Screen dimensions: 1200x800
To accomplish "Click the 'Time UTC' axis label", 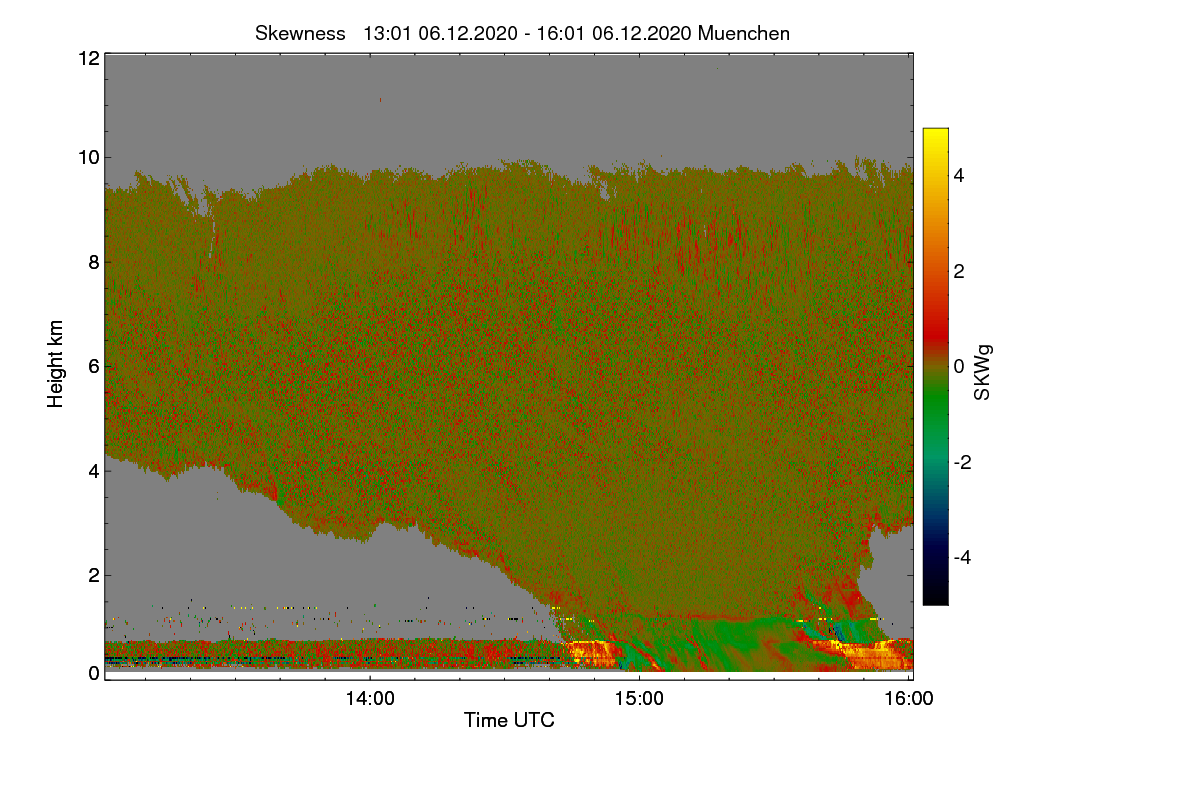I will pos(509,720).
